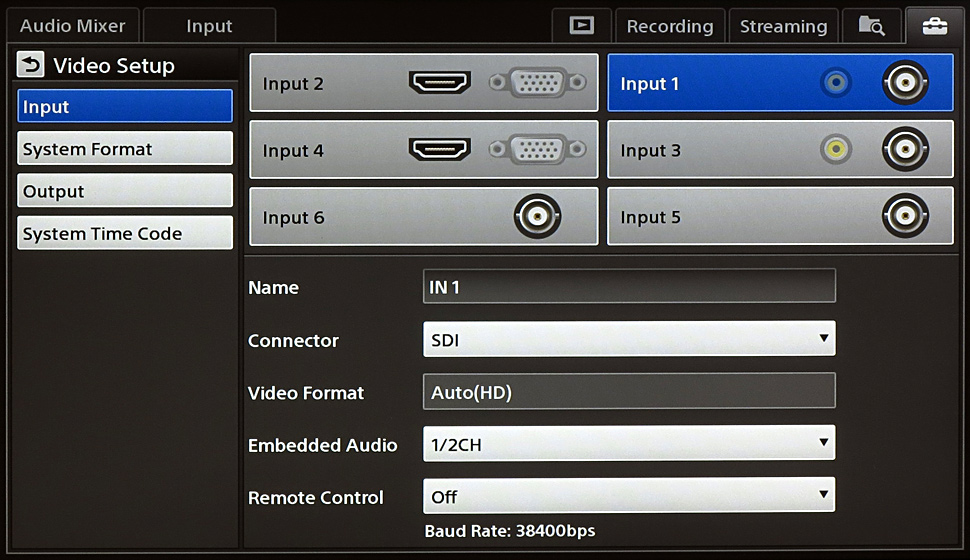
Task: Click the Name field containing IN 1
Action: [x=628, y=287]
